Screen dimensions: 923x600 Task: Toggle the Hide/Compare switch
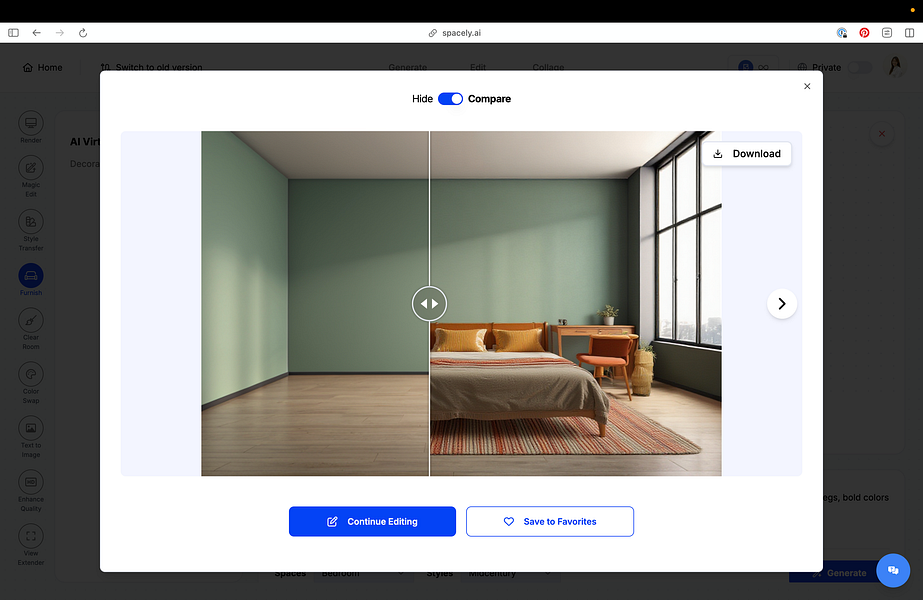450,99
